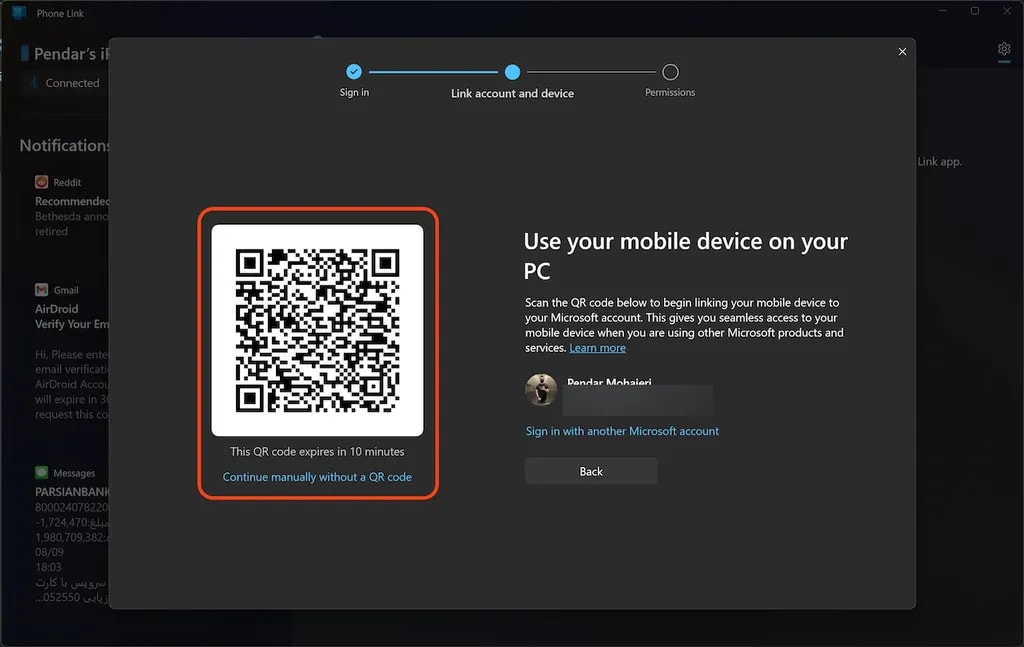The height and width of the screenshot is (647, 1024).
Task: Click Continue manually without a QR code
Action: [317, 477]
